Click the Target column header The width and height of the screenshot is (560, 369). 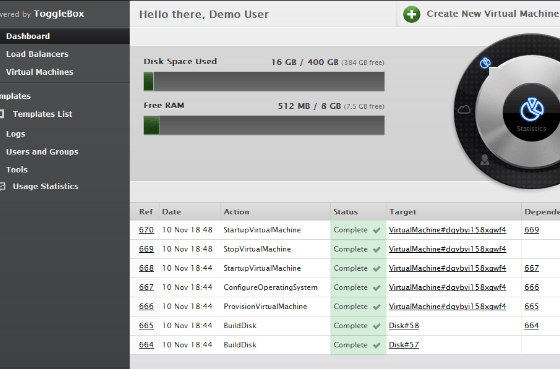[402, 212]
